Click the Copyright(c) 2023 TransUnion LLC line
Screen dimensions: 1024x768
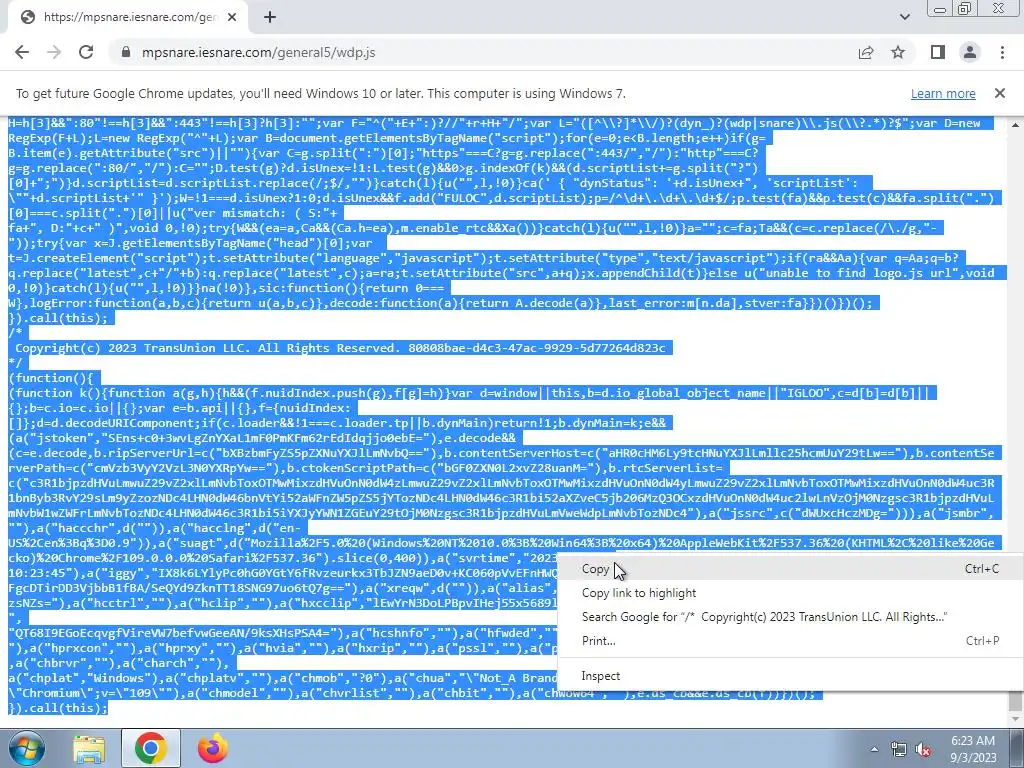tap(340, 348)
